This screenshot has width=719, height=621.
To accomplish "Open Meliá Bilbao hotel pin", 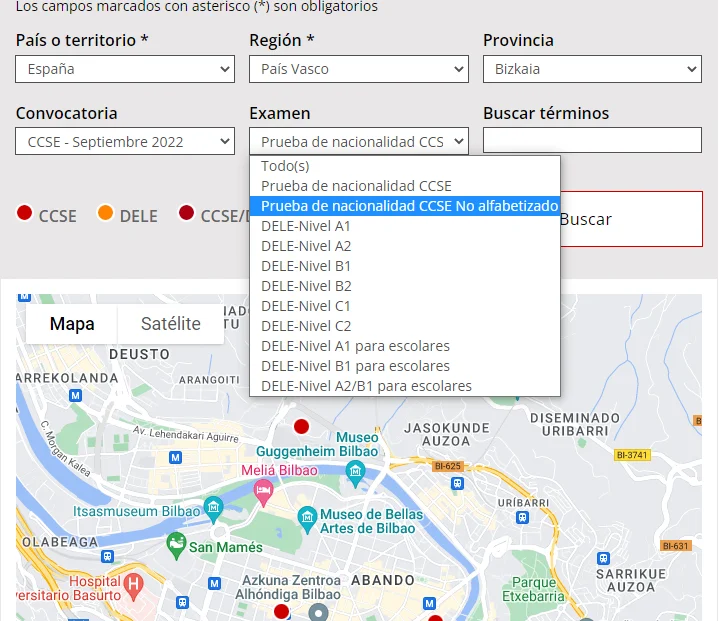I will click(x=263, y=493).
